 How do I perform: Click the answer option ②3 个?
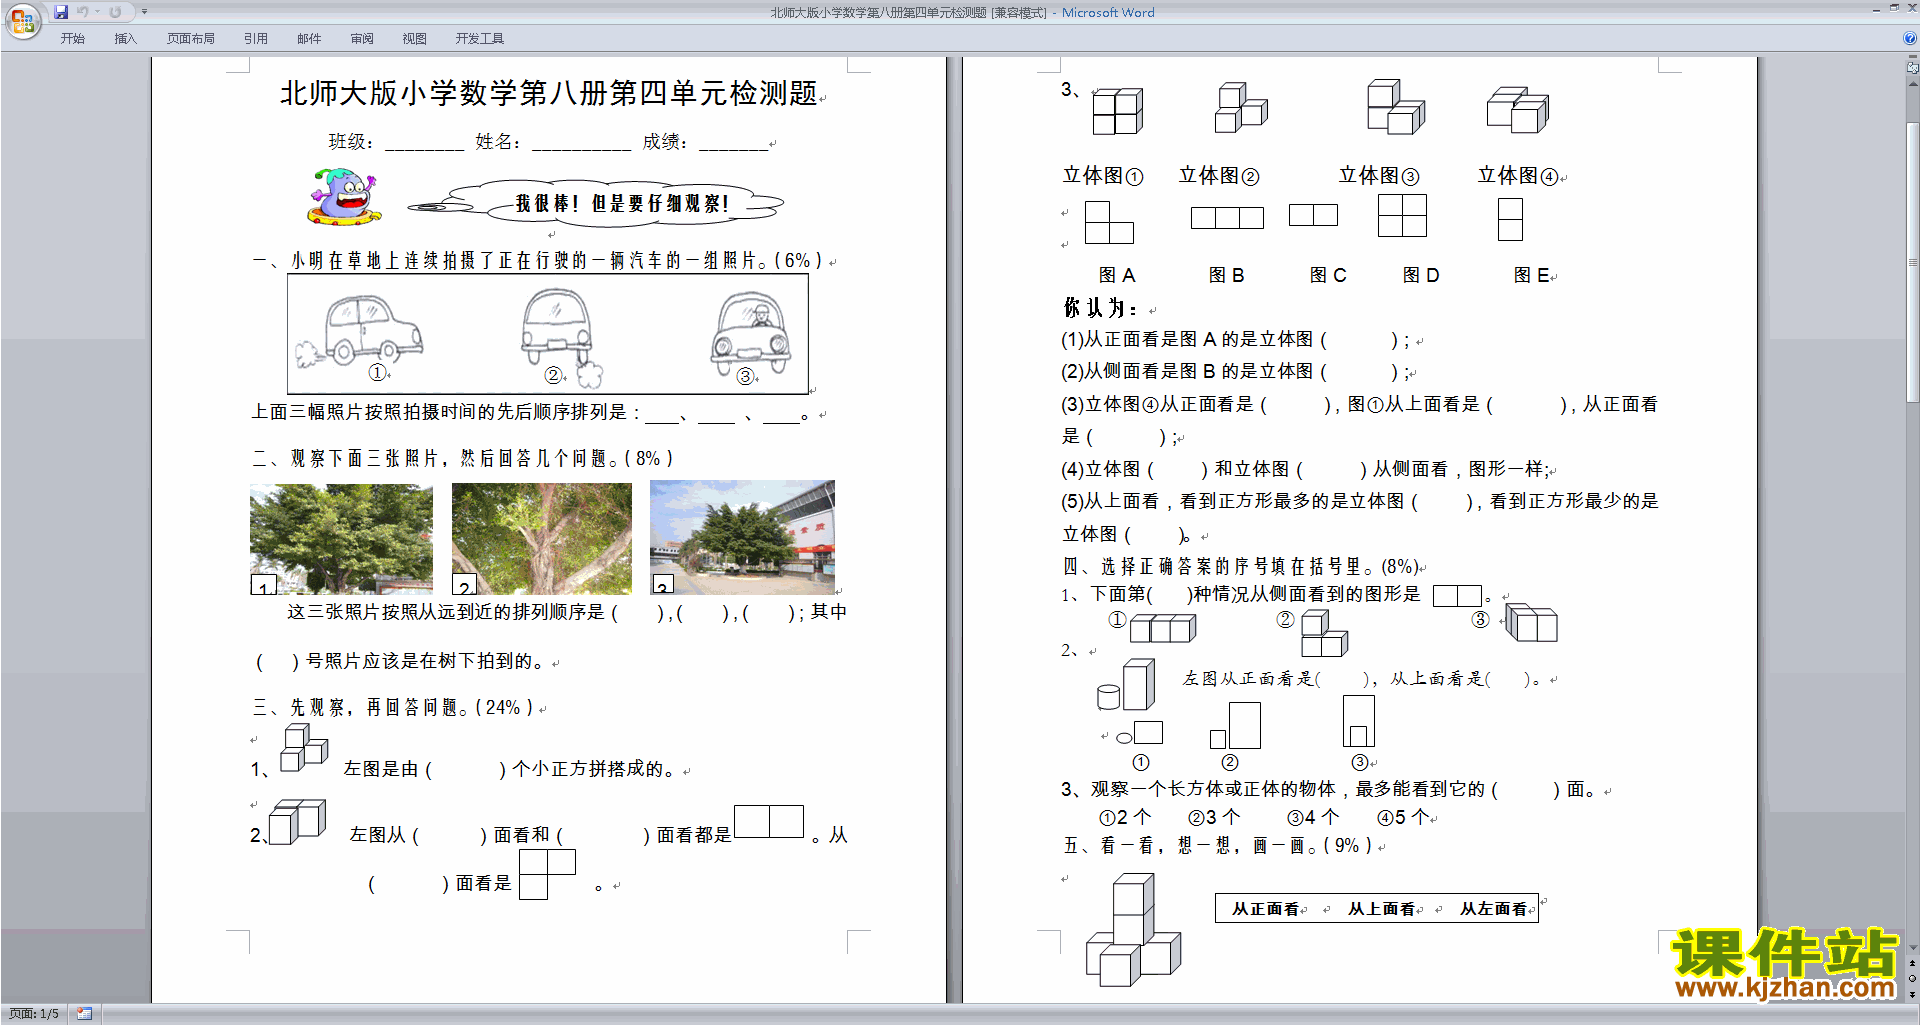pyautogui.click(x=1214, y=817)
